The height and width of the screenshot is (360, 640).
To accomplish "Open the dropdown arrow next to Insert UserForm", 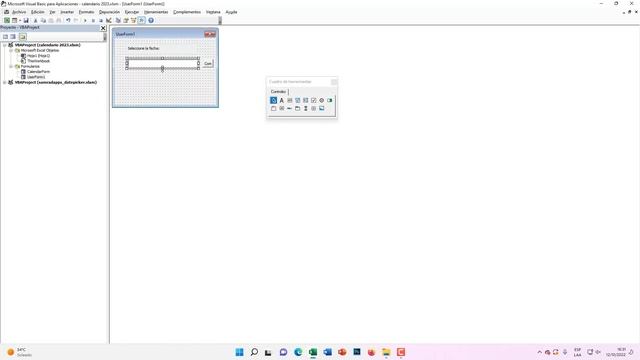I will tap(20, 20).
